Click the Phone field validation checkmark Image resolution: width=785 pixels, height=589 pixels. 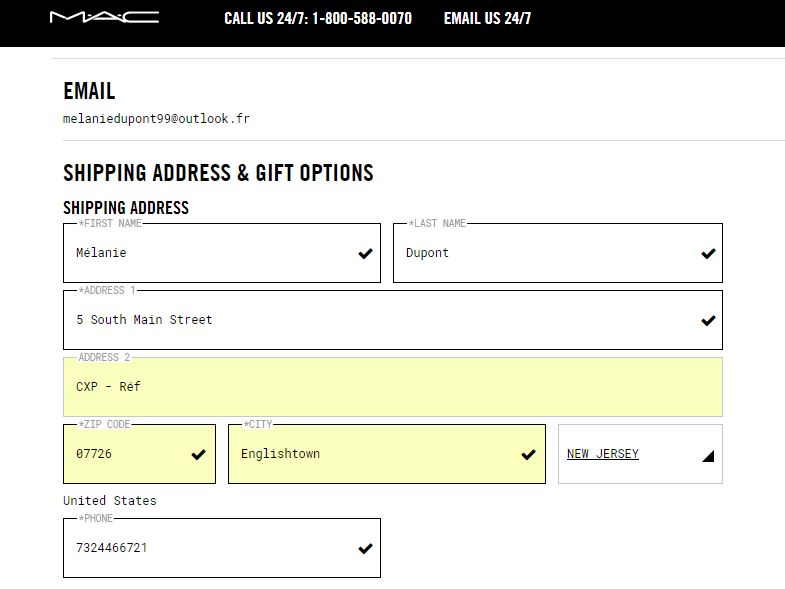click(x=365, y=548)
